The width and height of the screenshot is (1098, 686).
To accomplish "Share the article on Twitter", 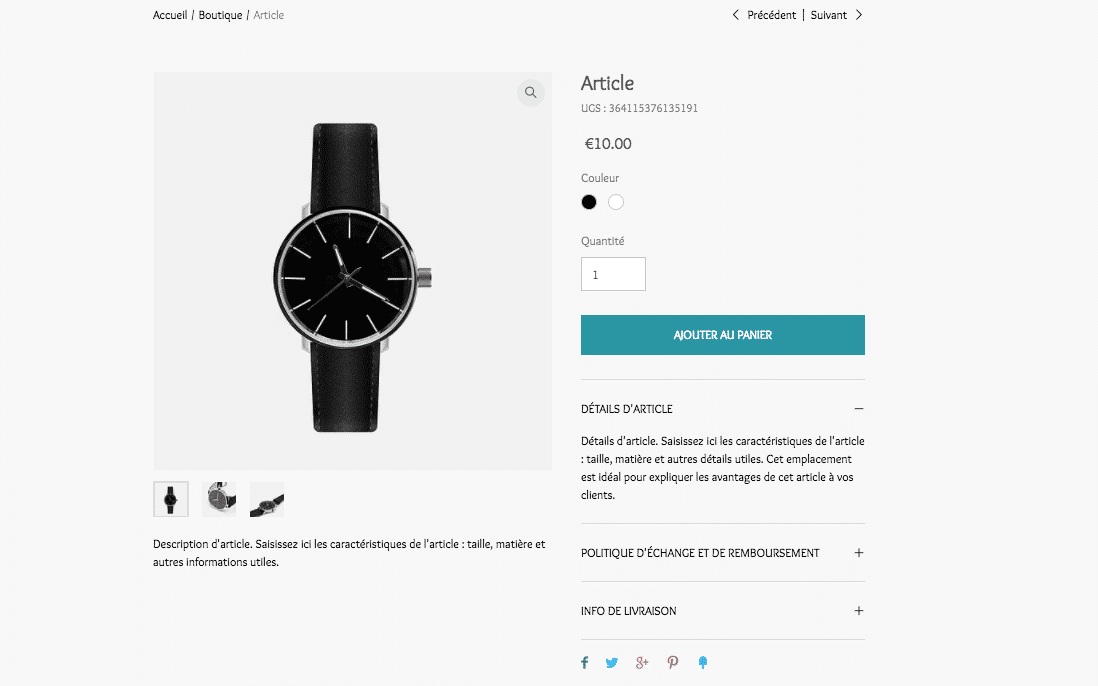I will tap(612, 662).
